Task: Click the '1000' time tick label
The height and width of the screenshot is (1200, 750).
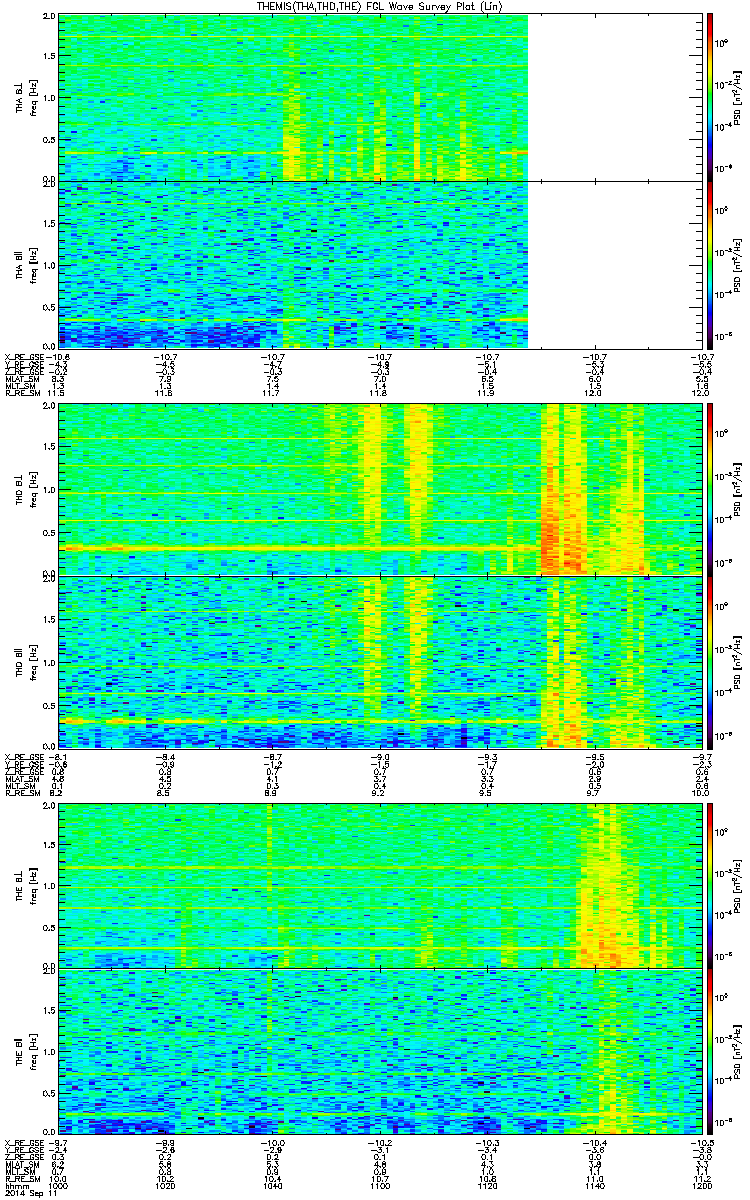Action: click(x=58, y=1185)
